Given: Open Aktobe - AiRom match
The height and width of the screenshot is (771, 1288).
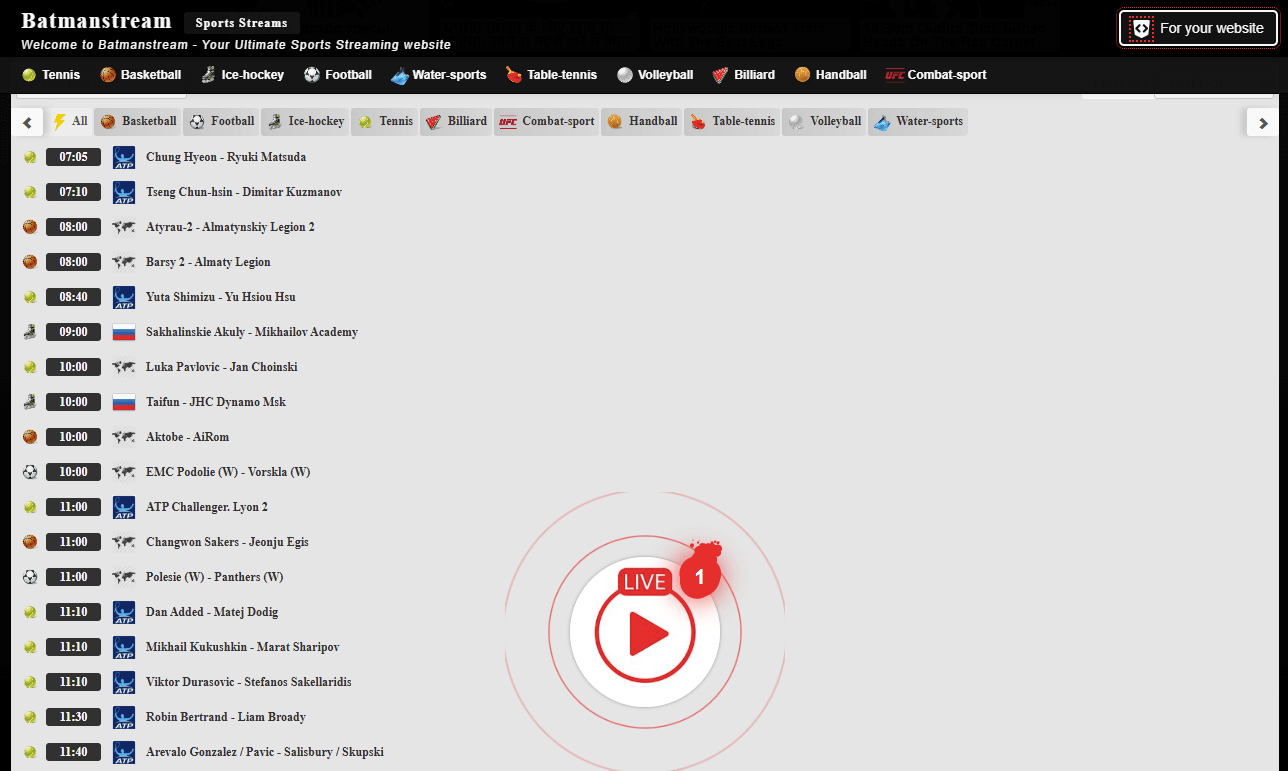Looking at the screenshot, I should tap(188, 437).
